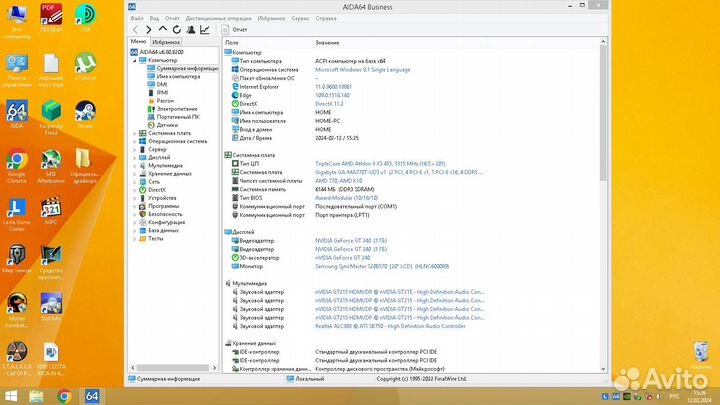Open File Explorer from the taskbar
720x405 pixels.
[x=36, y=396]
